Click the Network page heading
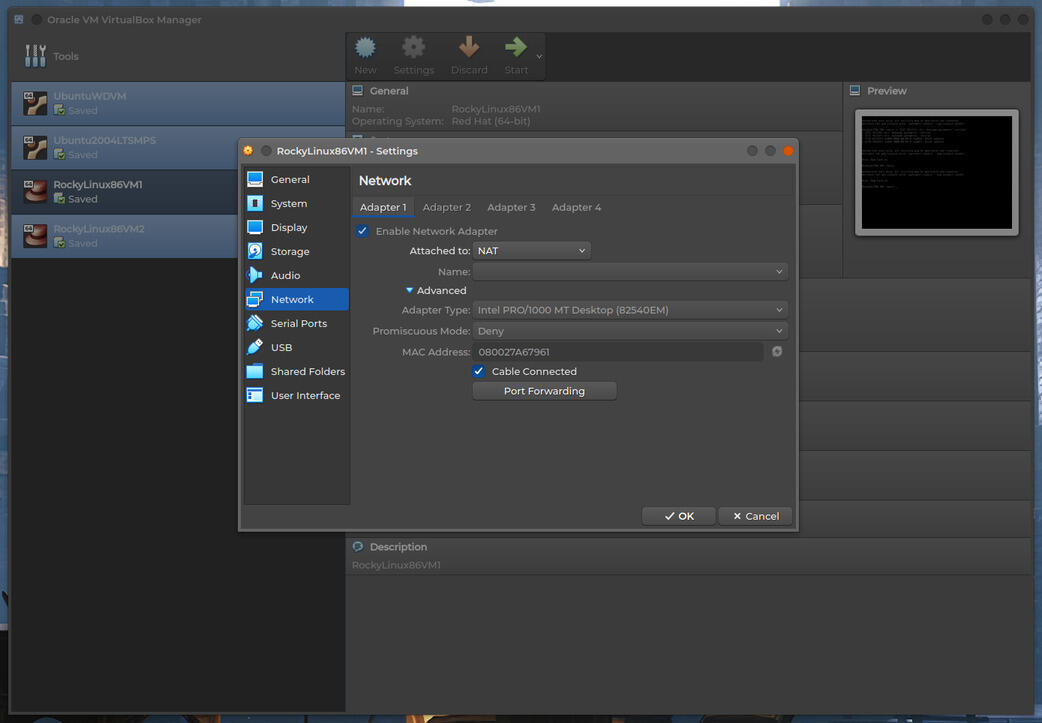 pos(385,181)
